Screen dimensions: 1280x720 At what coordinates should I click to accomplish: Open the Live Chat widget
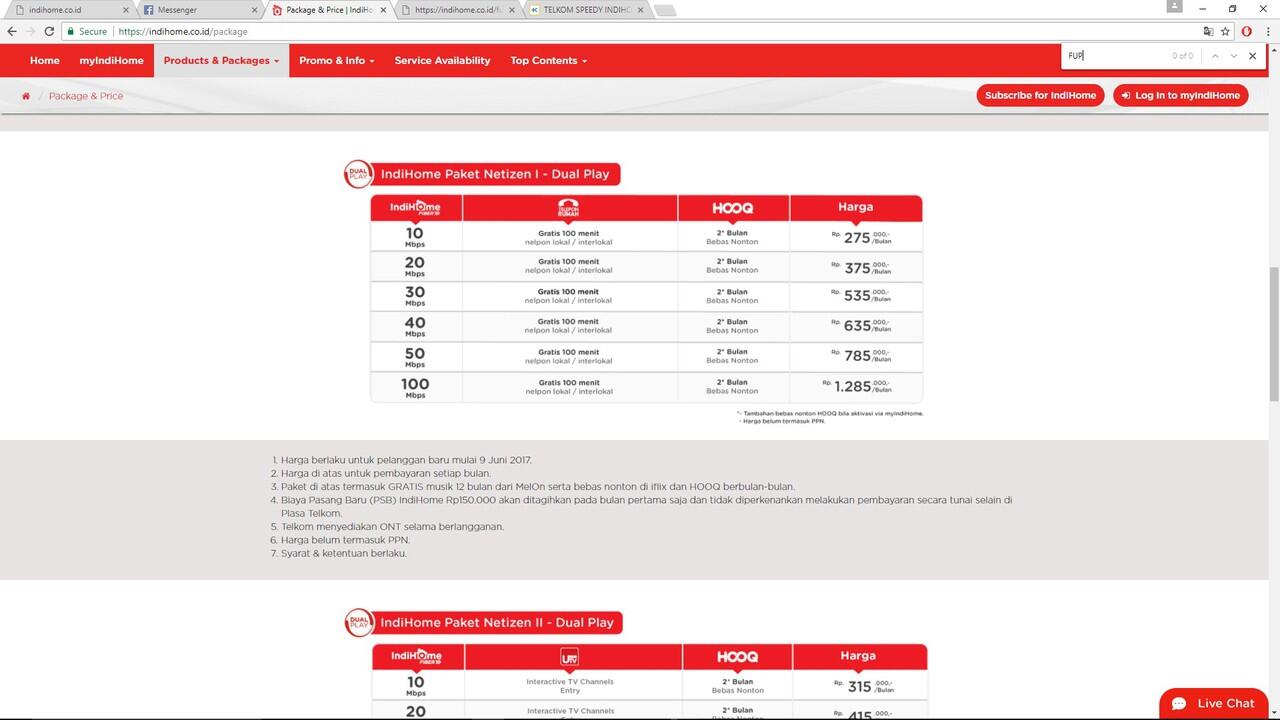point(1213,703)
